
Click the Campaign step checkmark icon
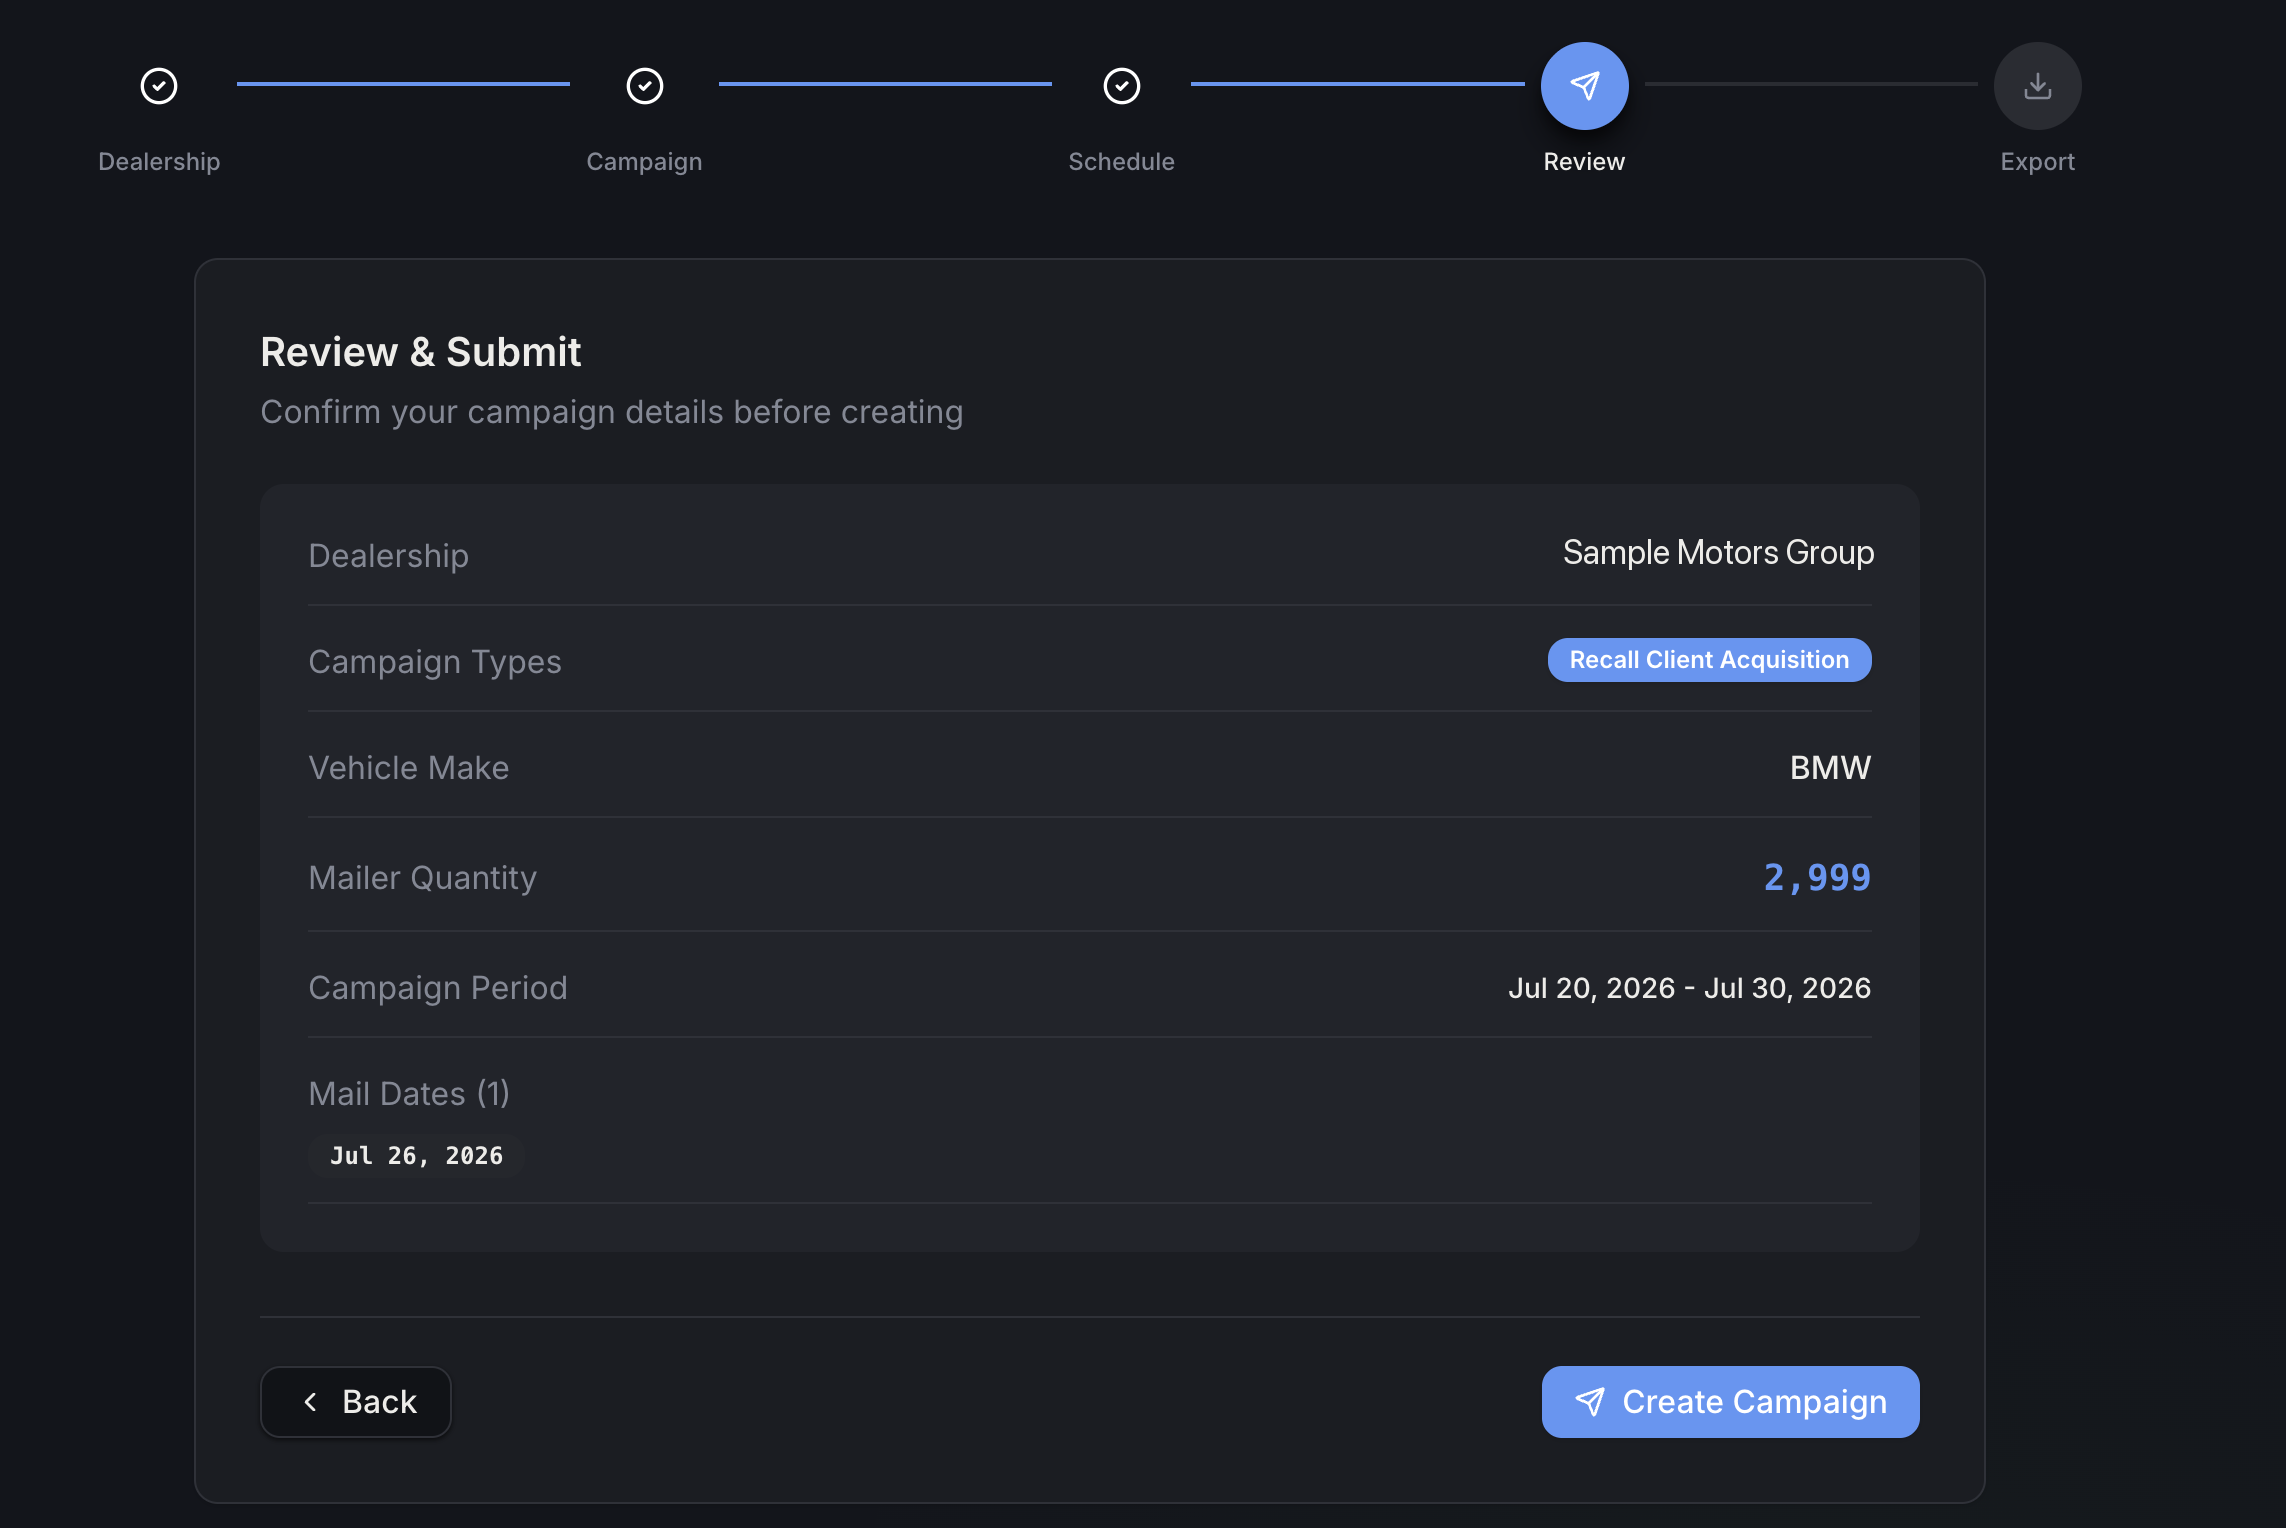(645, 86)
